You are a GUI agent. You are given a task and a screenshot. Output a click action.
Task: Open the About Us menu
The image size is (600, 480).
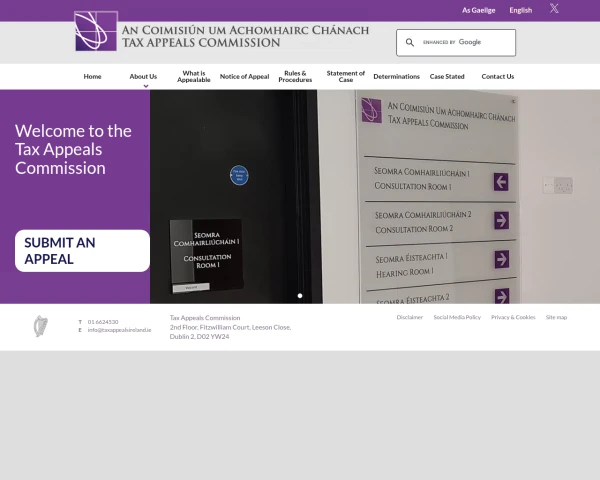click(x=143, y=76)
